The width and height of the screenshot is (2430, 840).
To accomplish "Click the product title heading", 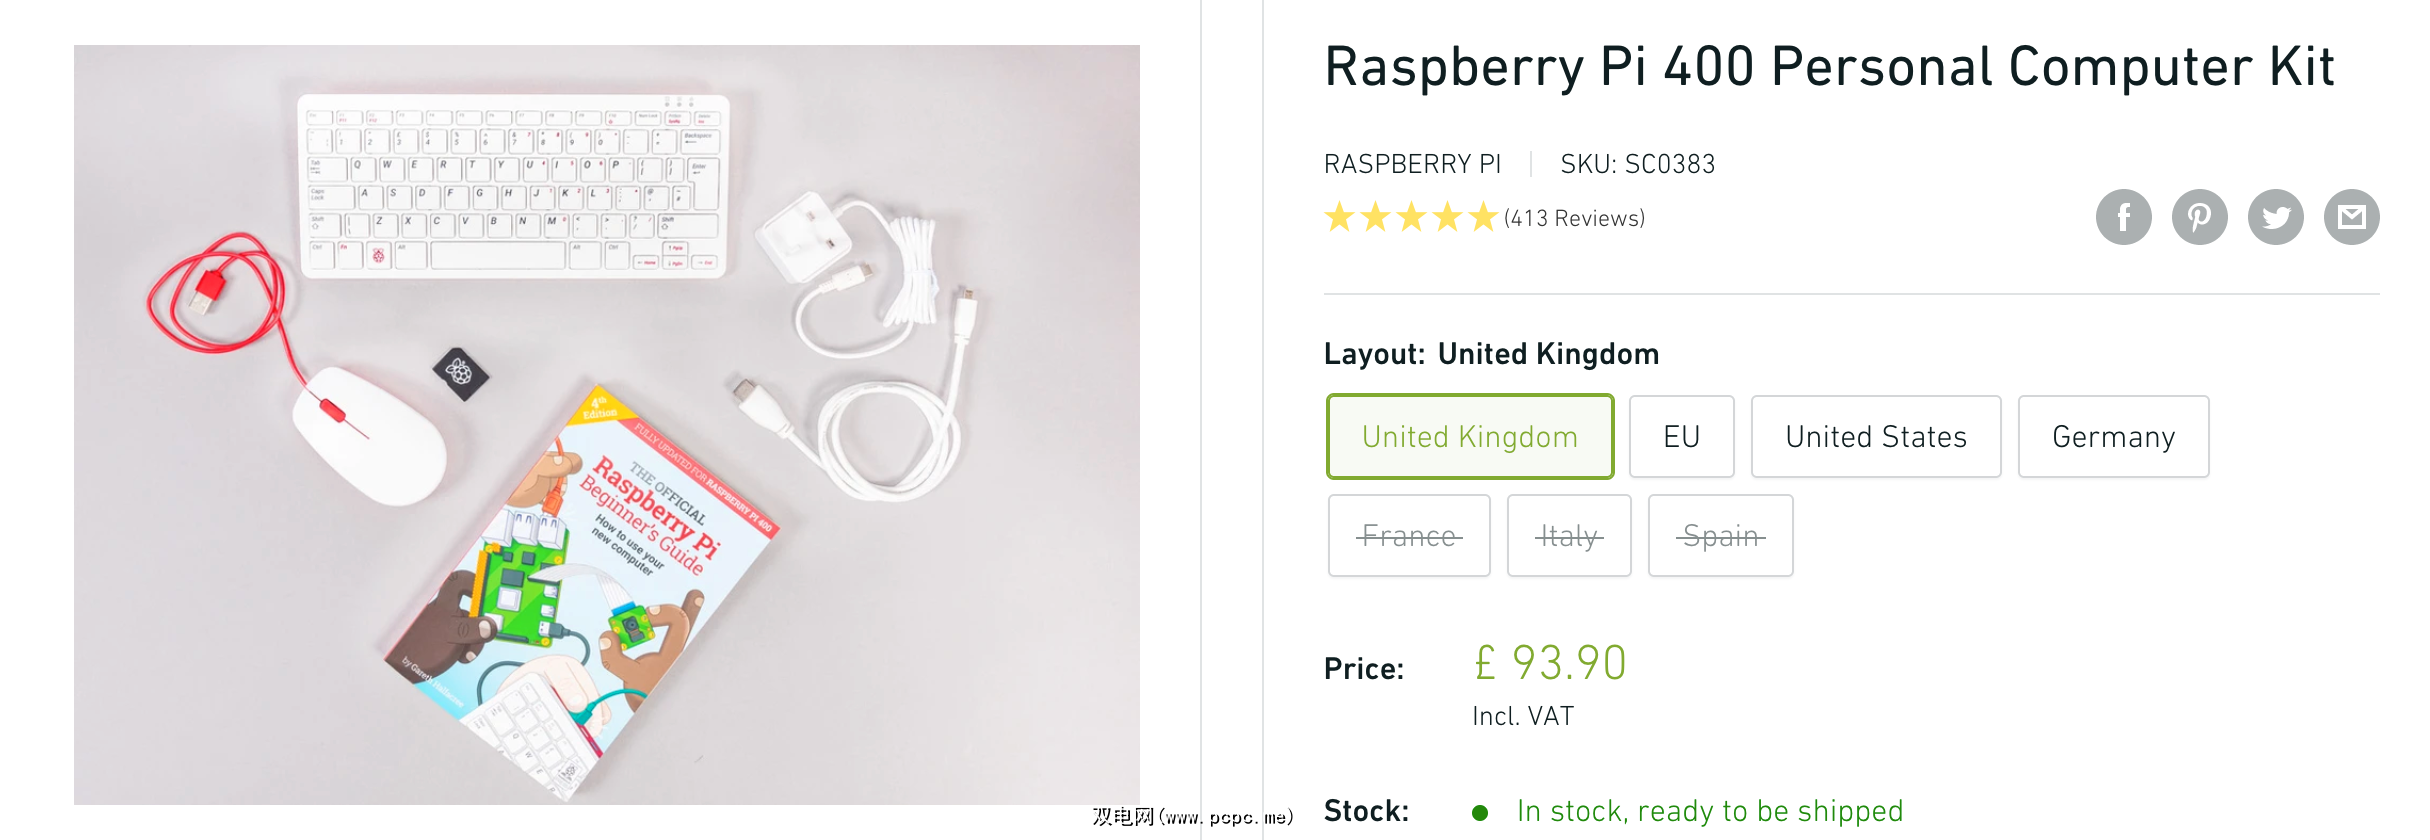I will (x=1829, y=68).
